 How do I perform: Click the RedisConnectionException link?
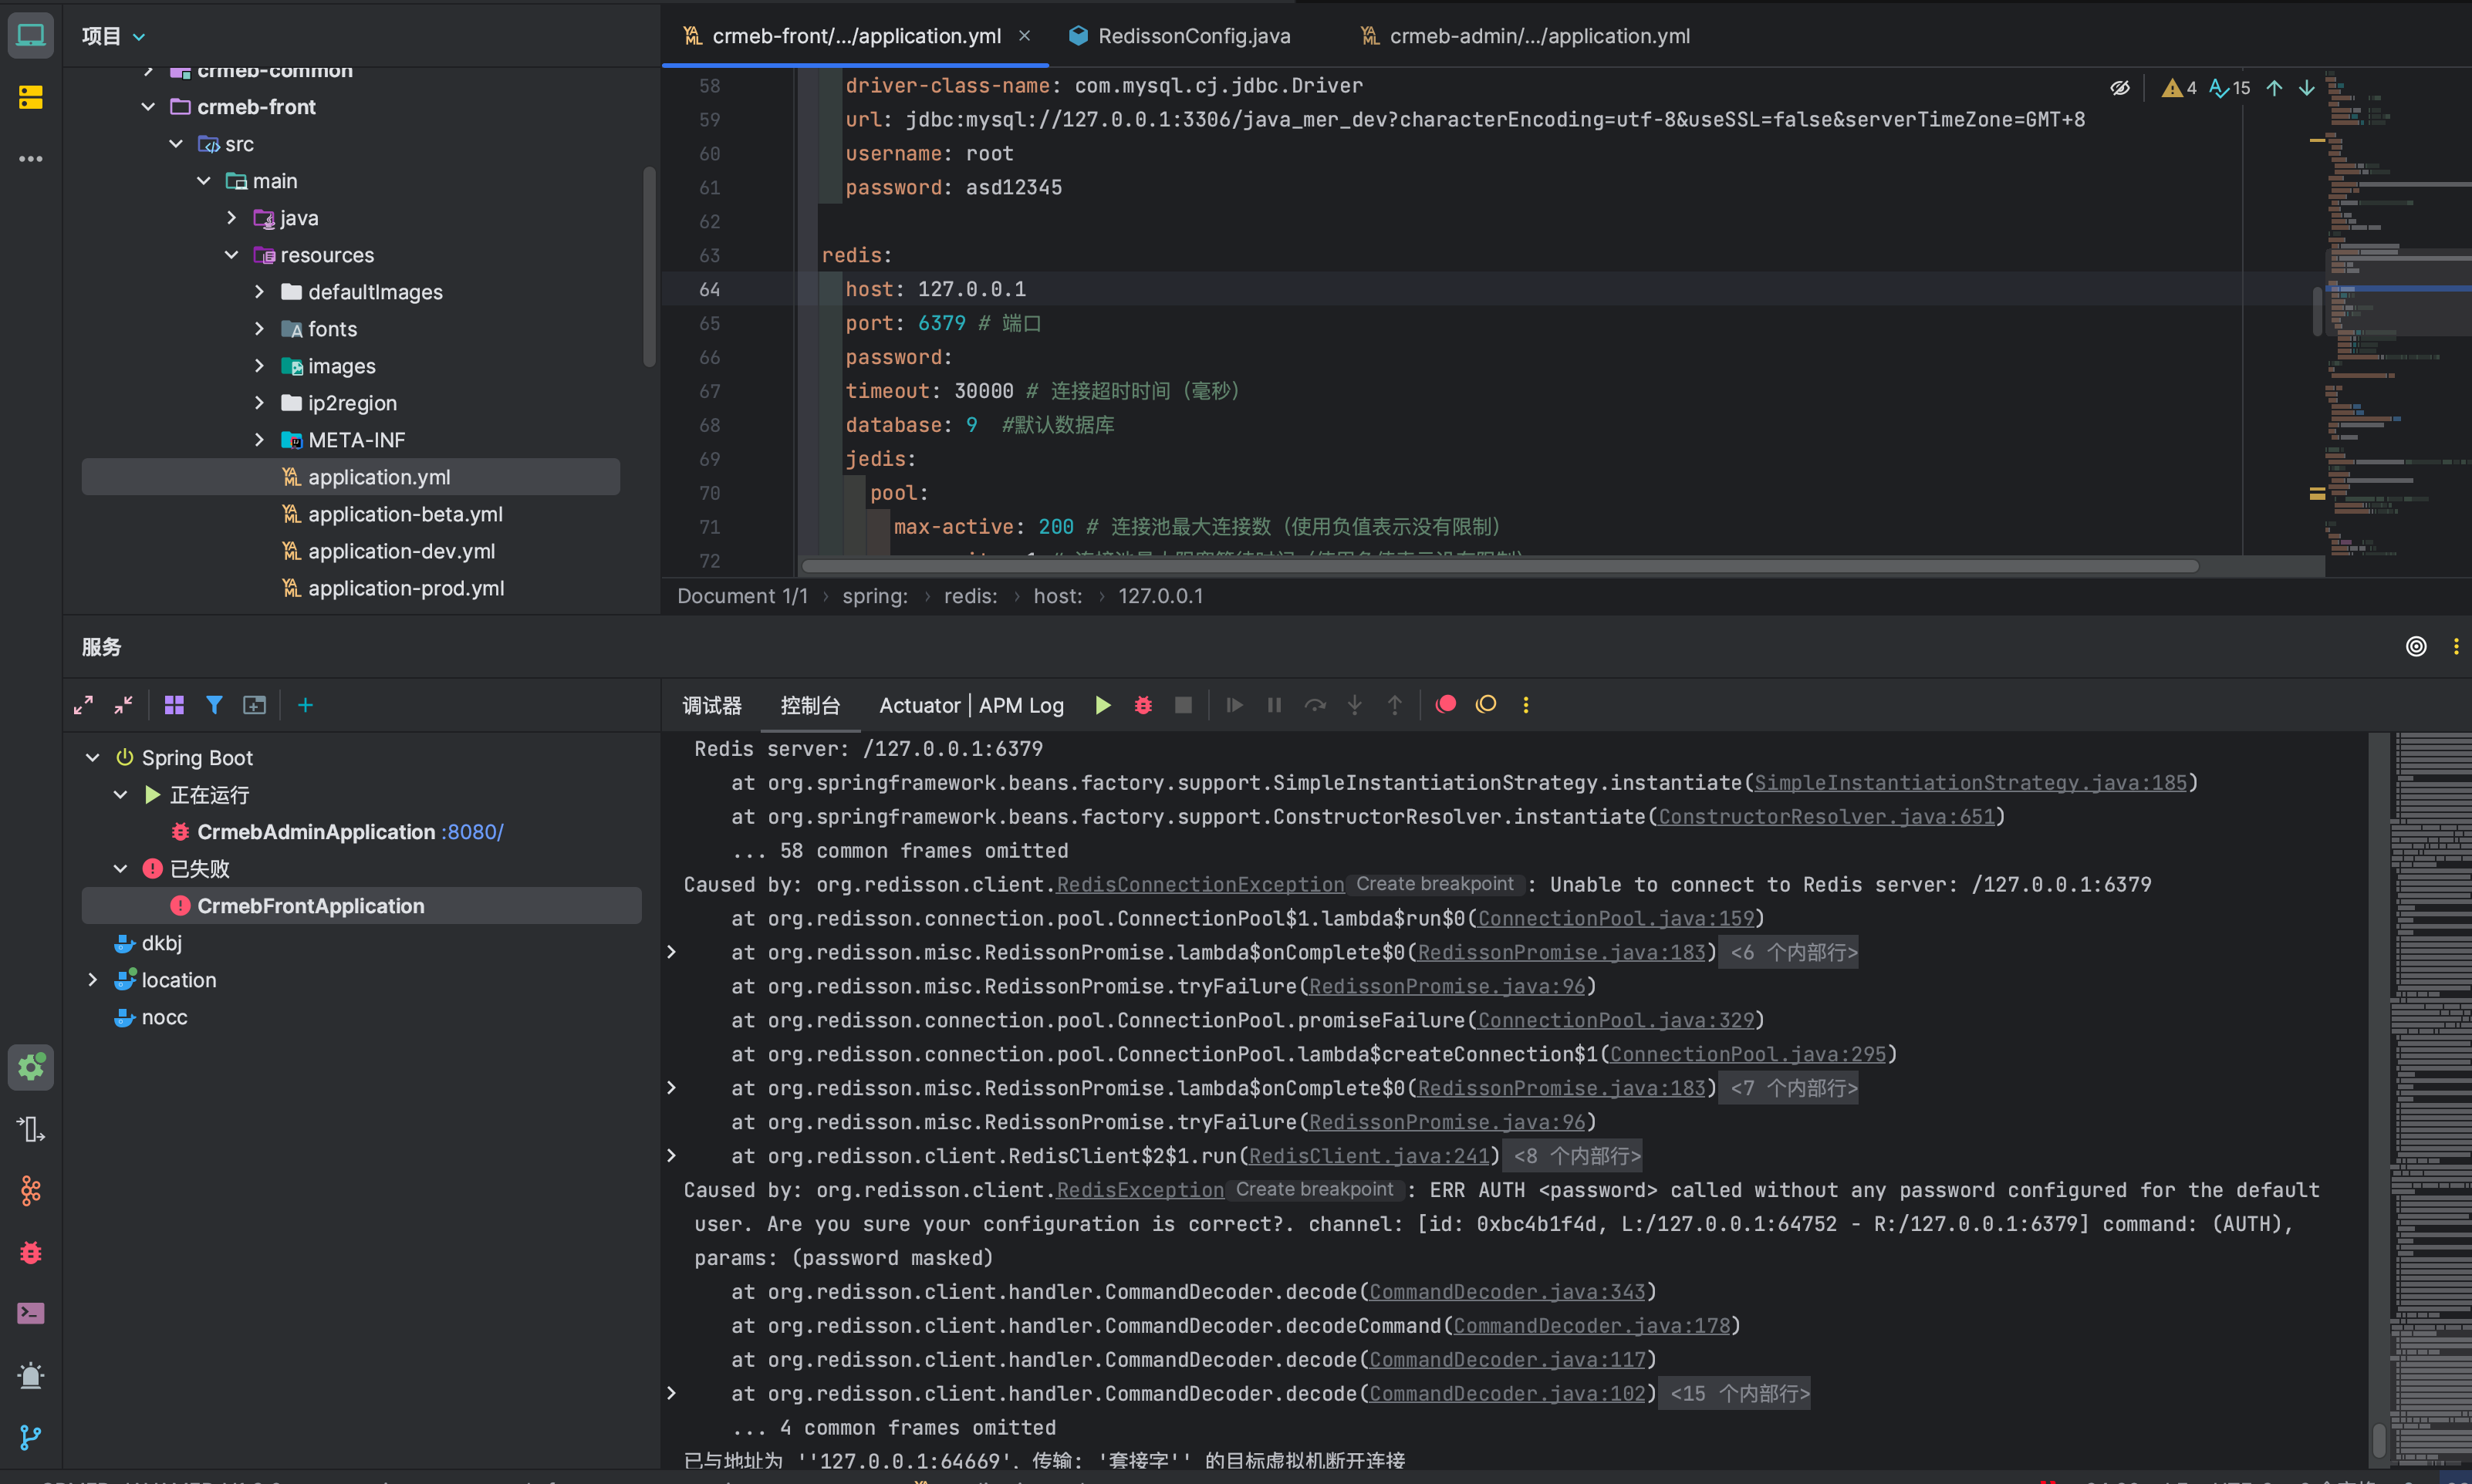click(1200, 884)
